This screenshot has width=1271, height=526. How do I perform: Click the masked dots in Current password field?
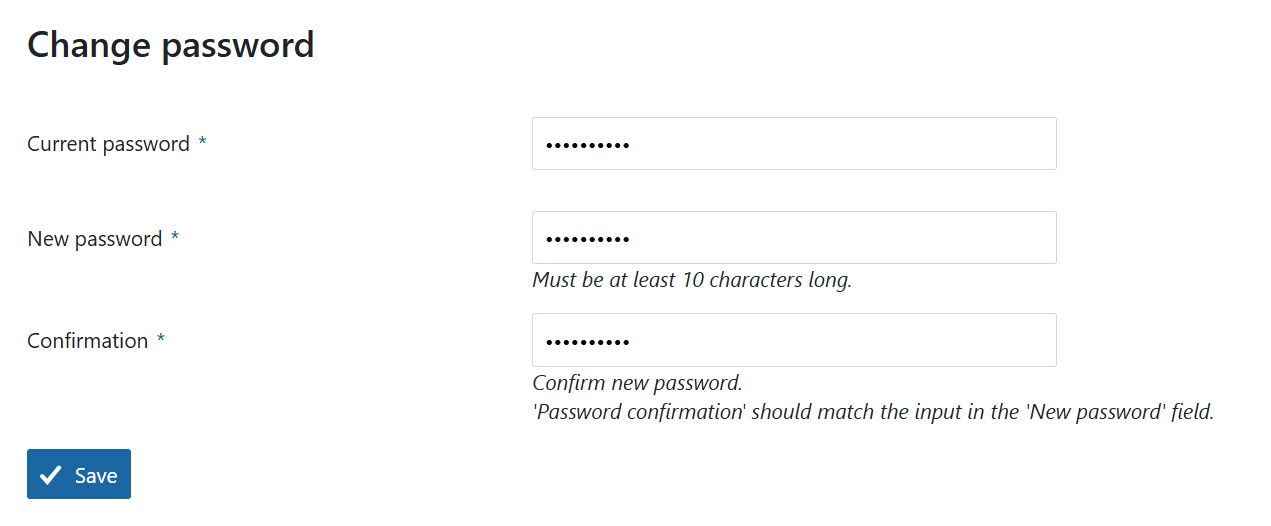(x=587, y=146)
